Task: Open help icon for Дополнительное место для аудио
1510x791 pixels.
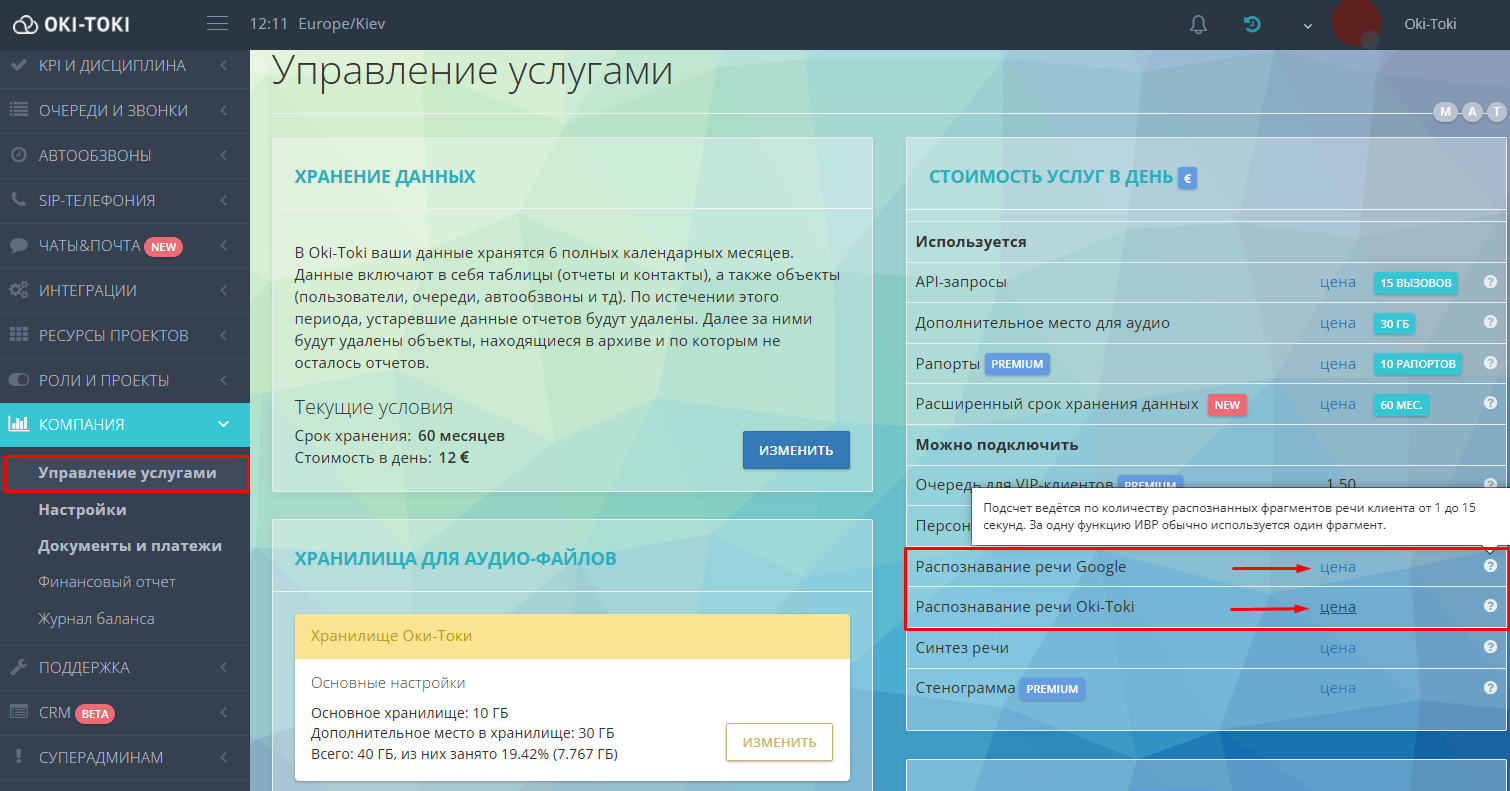Action: coord(1490,322)
